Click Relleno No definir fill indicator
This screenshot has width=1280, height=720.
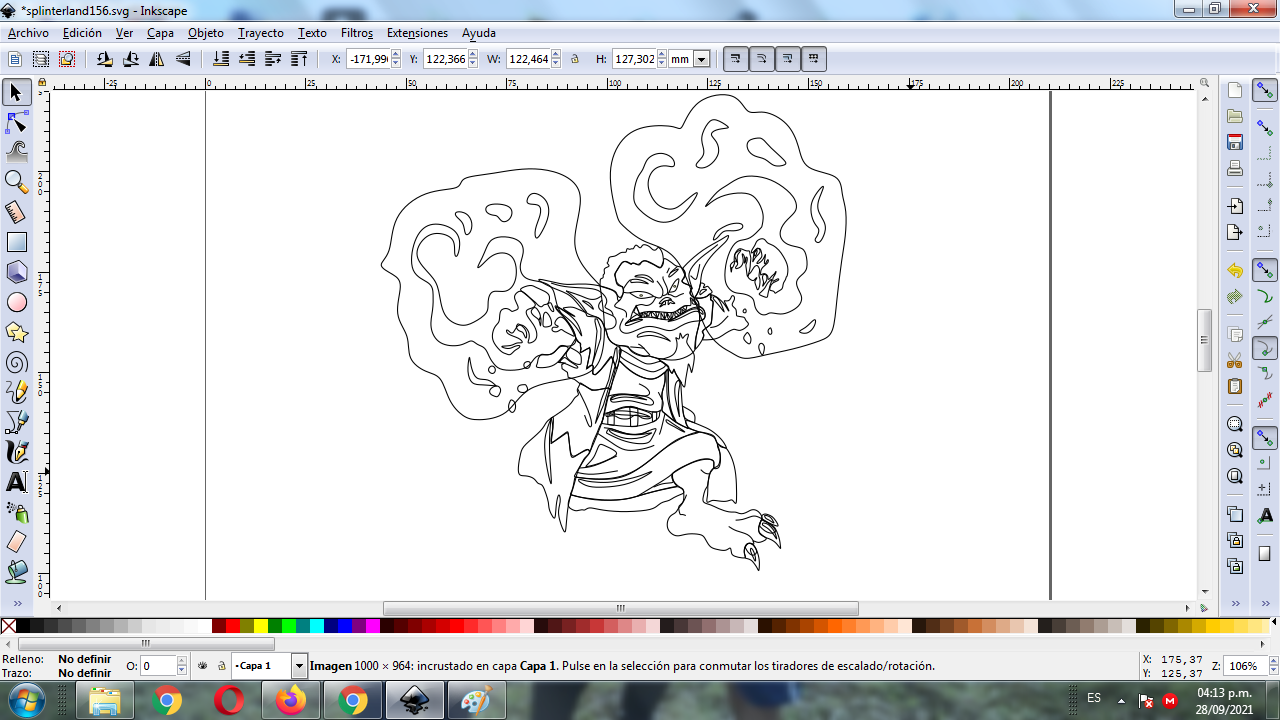point(84,659)
